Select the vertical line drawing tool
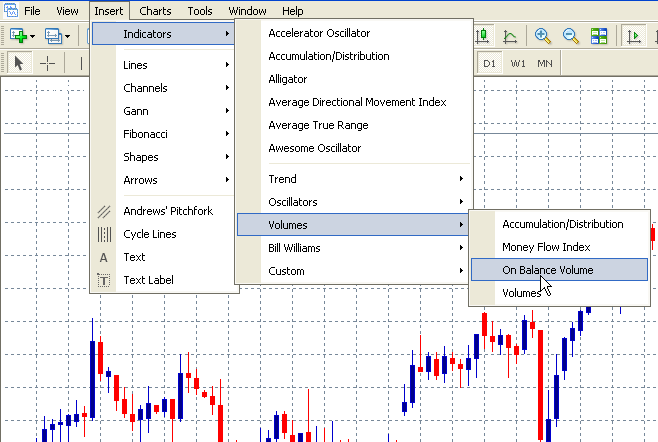Image resolution: width=658 pixels, height=442 pixels. pyautogui.click(x=81, y=63)
